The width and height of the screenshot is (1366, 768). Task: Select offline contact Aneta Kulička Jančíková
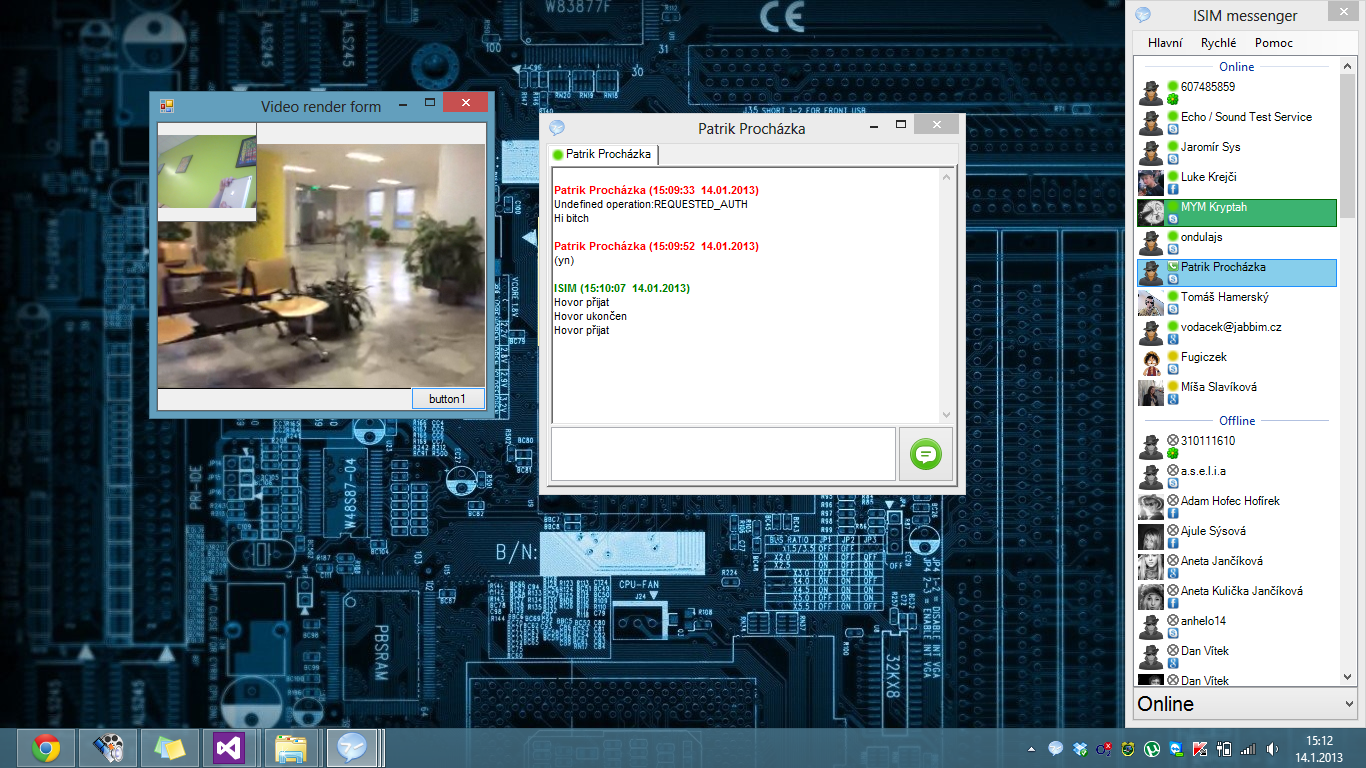point(1237,596)
